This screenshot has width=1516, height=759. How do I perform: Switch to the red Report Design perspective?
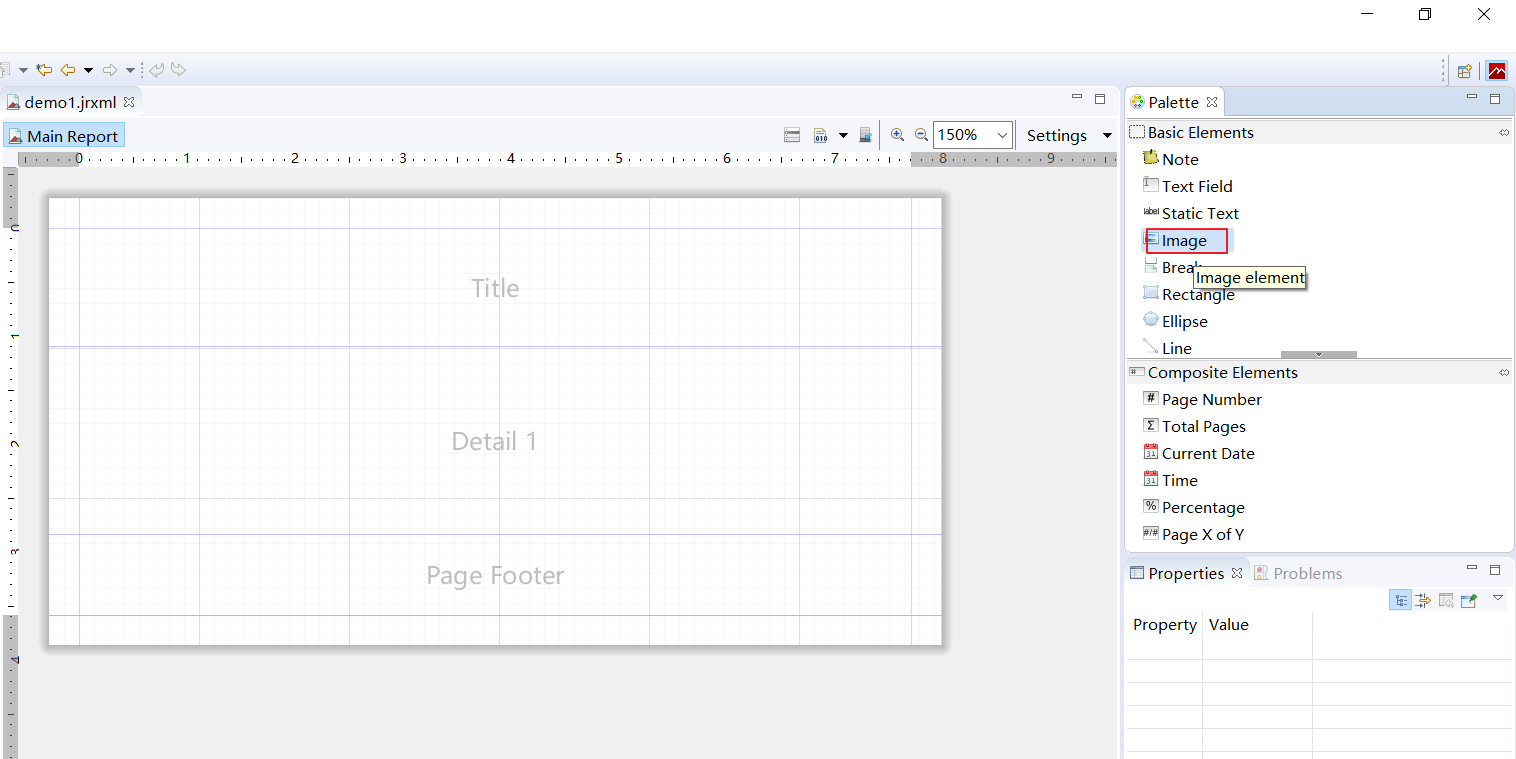point(1497,71)
